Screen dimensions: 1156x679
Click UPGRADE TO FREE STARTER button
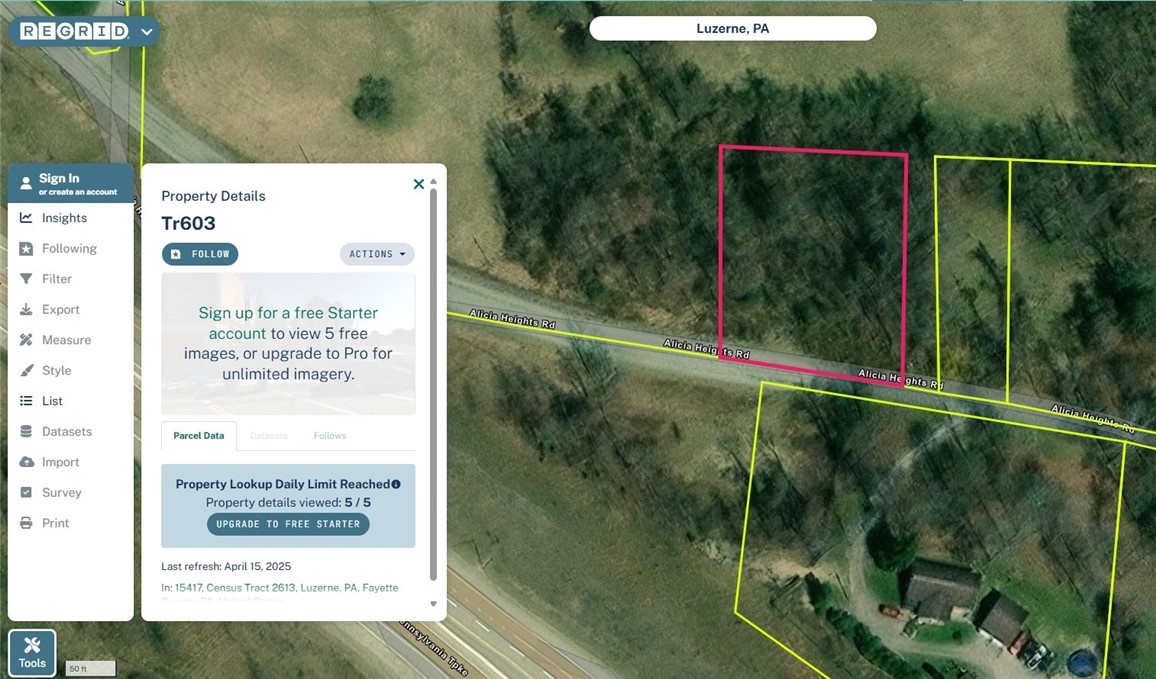288,524
